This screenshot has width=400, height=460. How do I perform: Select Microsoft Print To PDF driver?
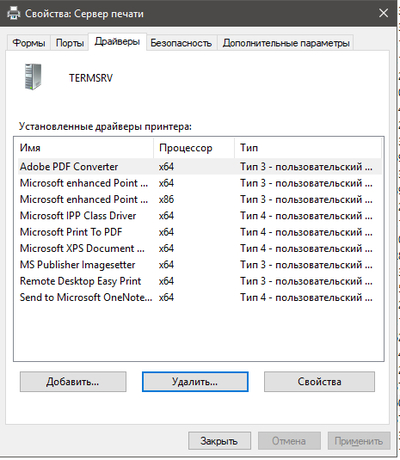(x=199, y=232)
